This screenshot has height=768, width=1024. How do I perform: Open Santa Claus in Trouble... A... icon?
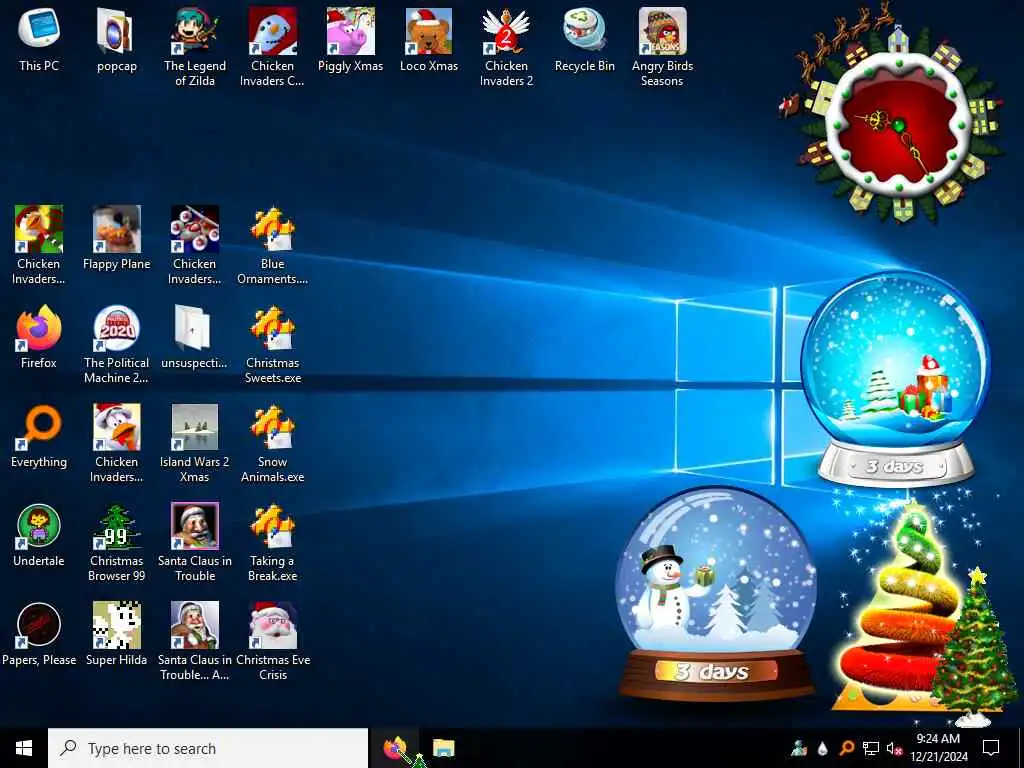tap(195, 641)
